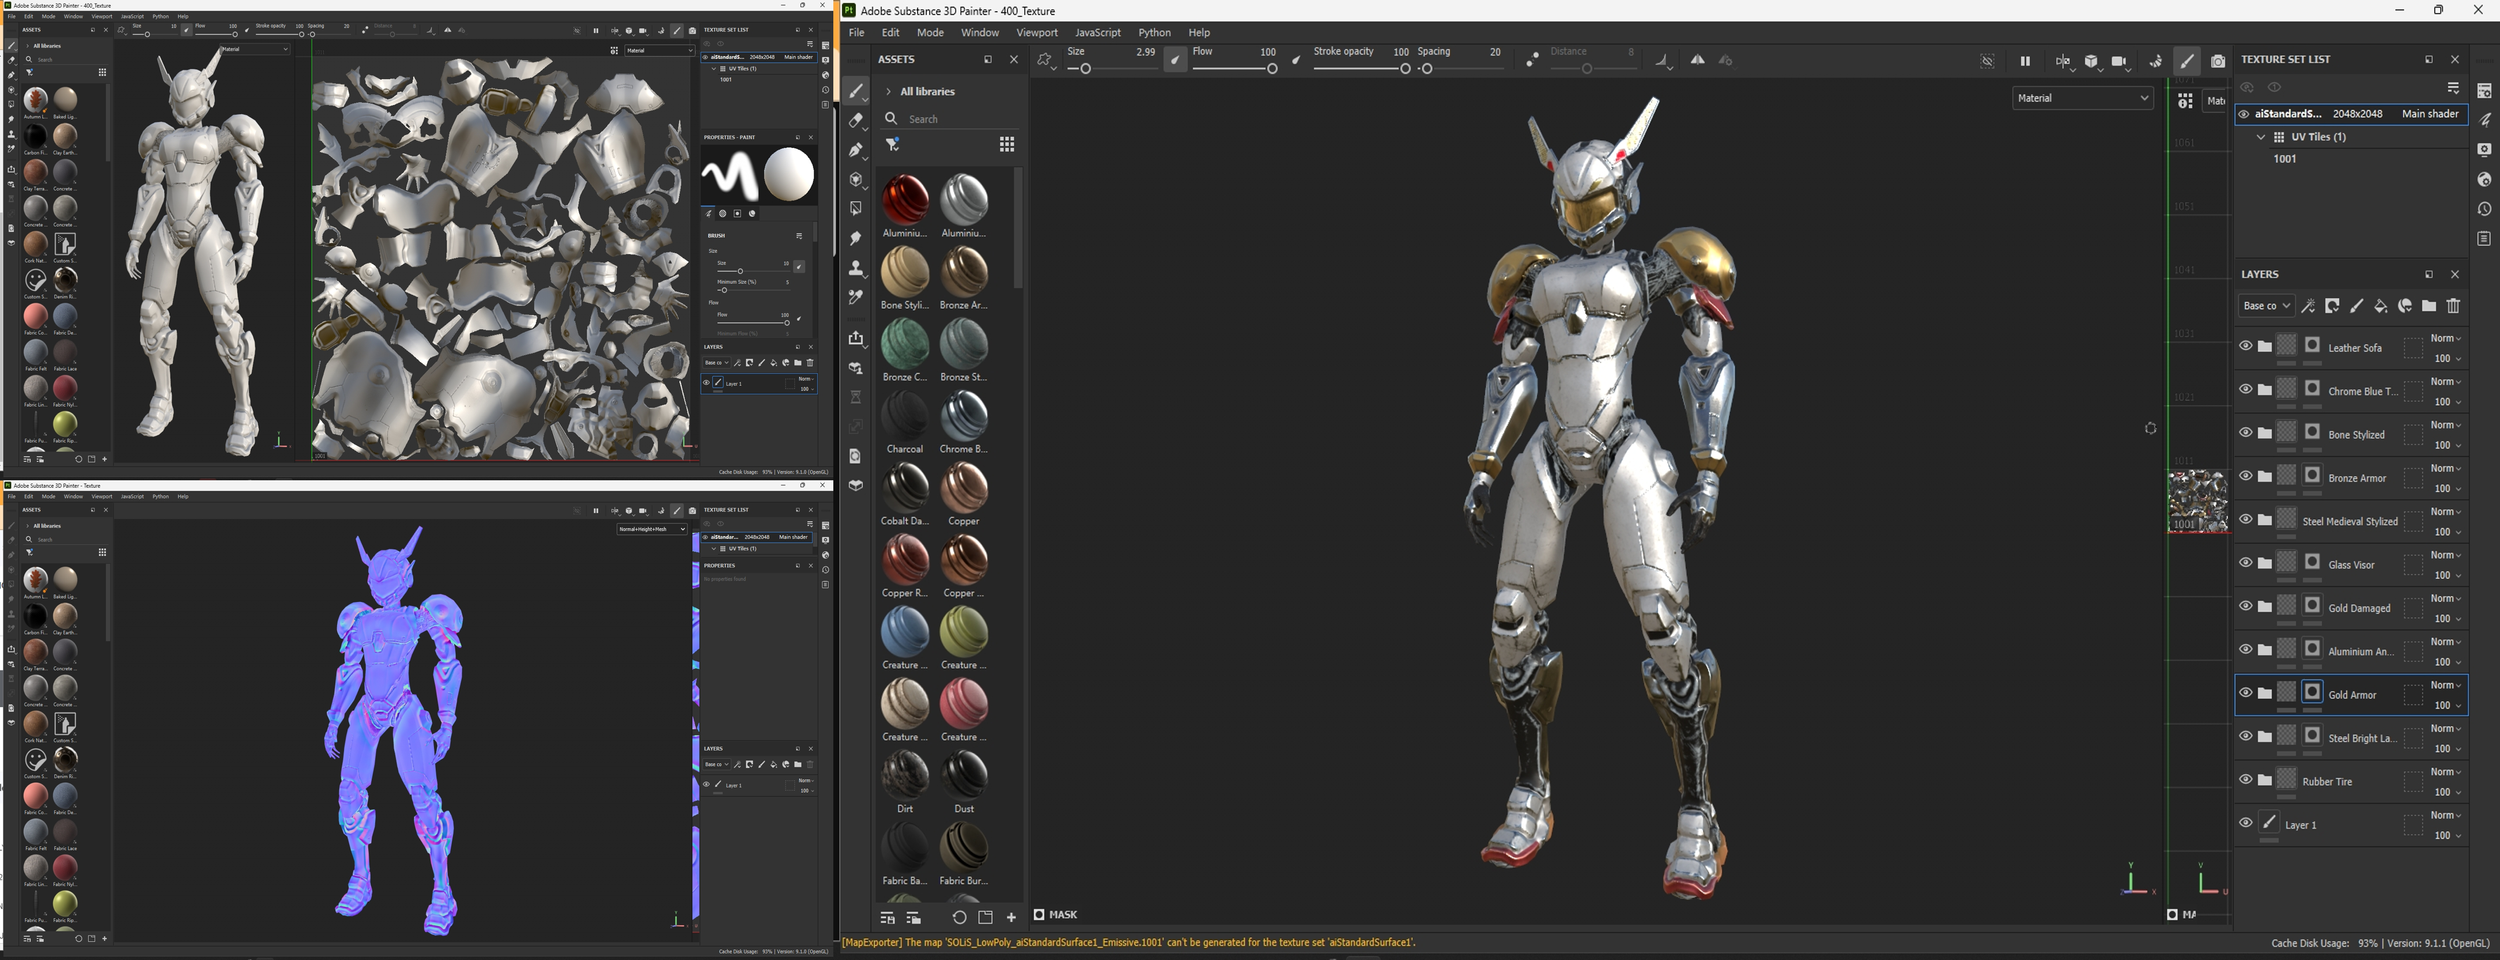
Task: Click the Flow slider handle
Action: pos(1271,69)
